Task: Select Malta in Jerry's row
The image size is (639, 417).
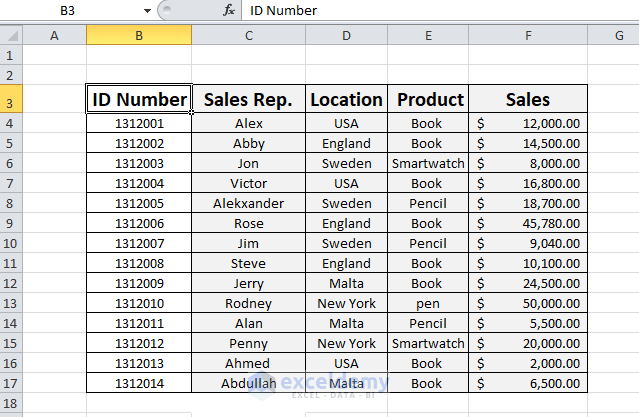Action: pos(346,283)
